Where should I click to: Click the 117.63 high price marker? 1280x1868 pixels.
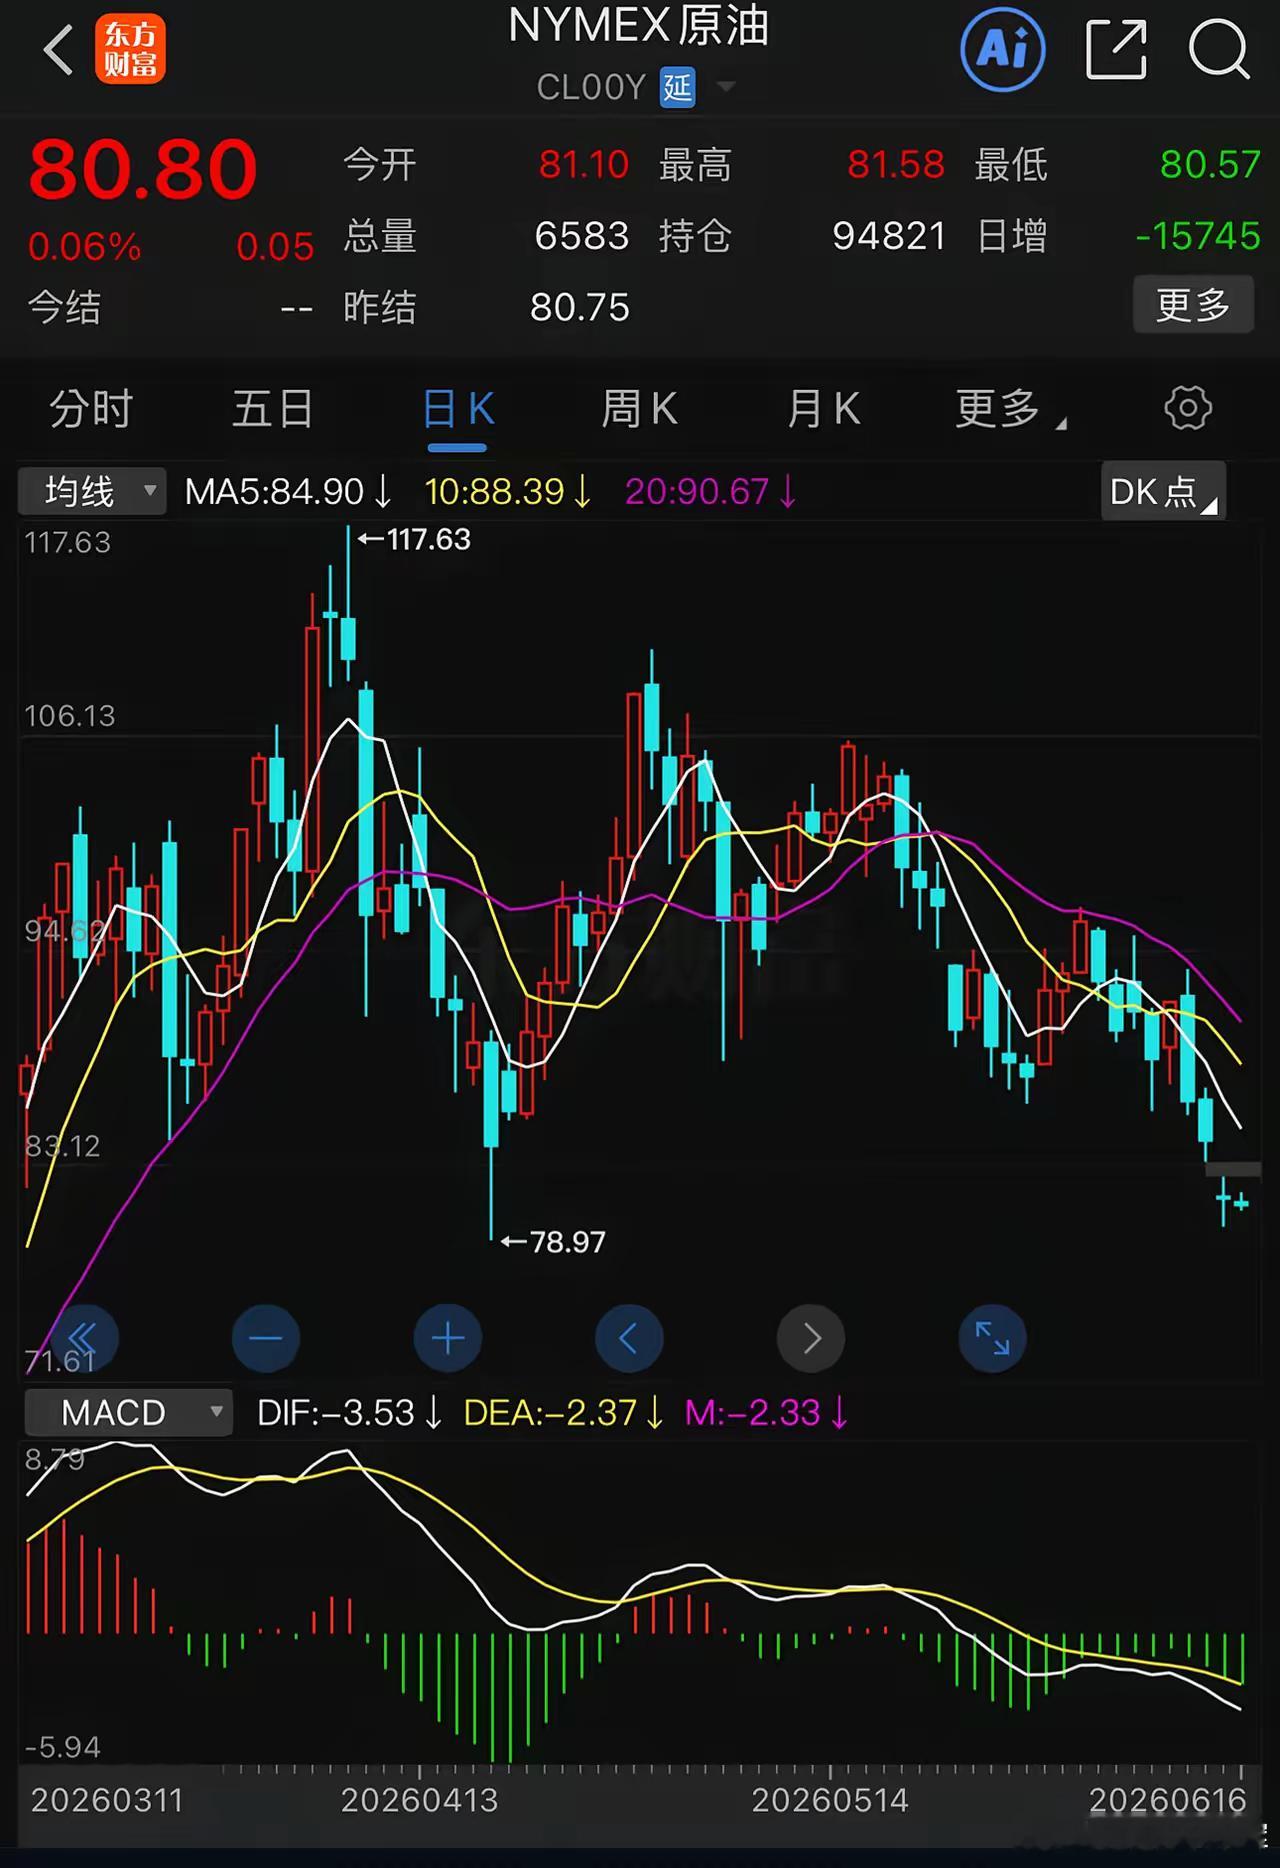coord(415,539)
